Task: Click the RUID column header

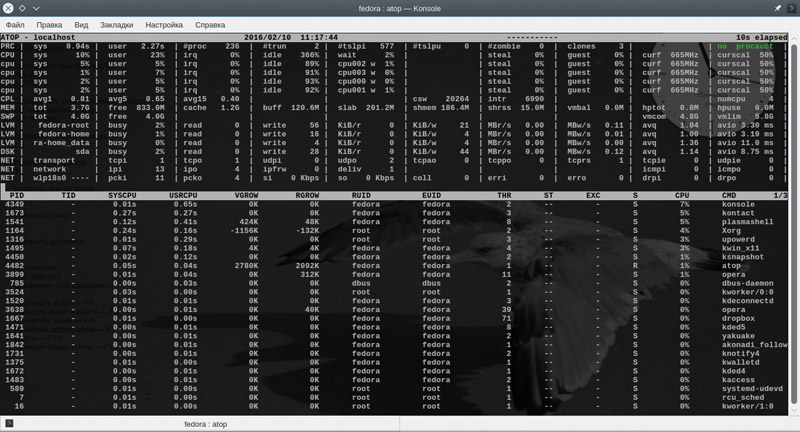Action: (361, 195)
